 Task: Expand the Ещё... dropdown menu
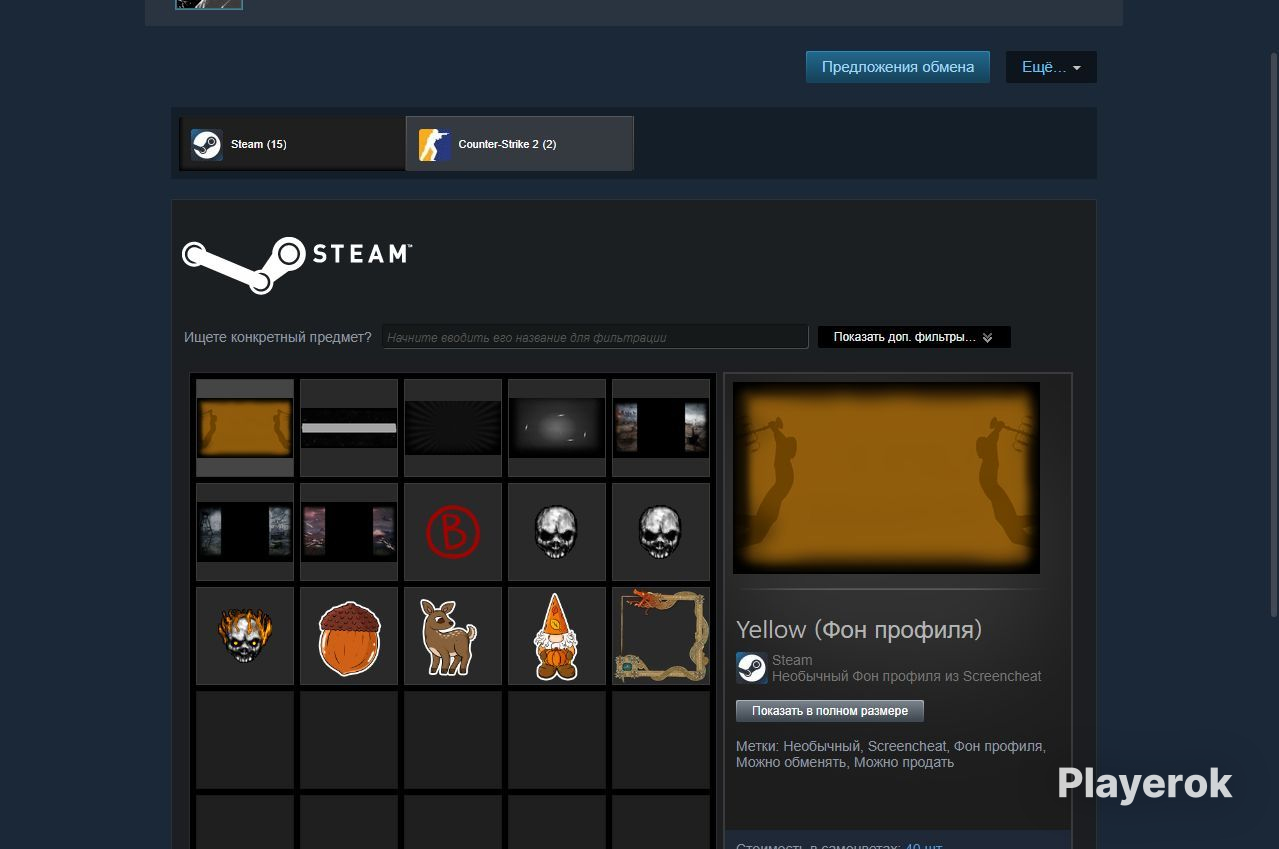pos(1051,67)
